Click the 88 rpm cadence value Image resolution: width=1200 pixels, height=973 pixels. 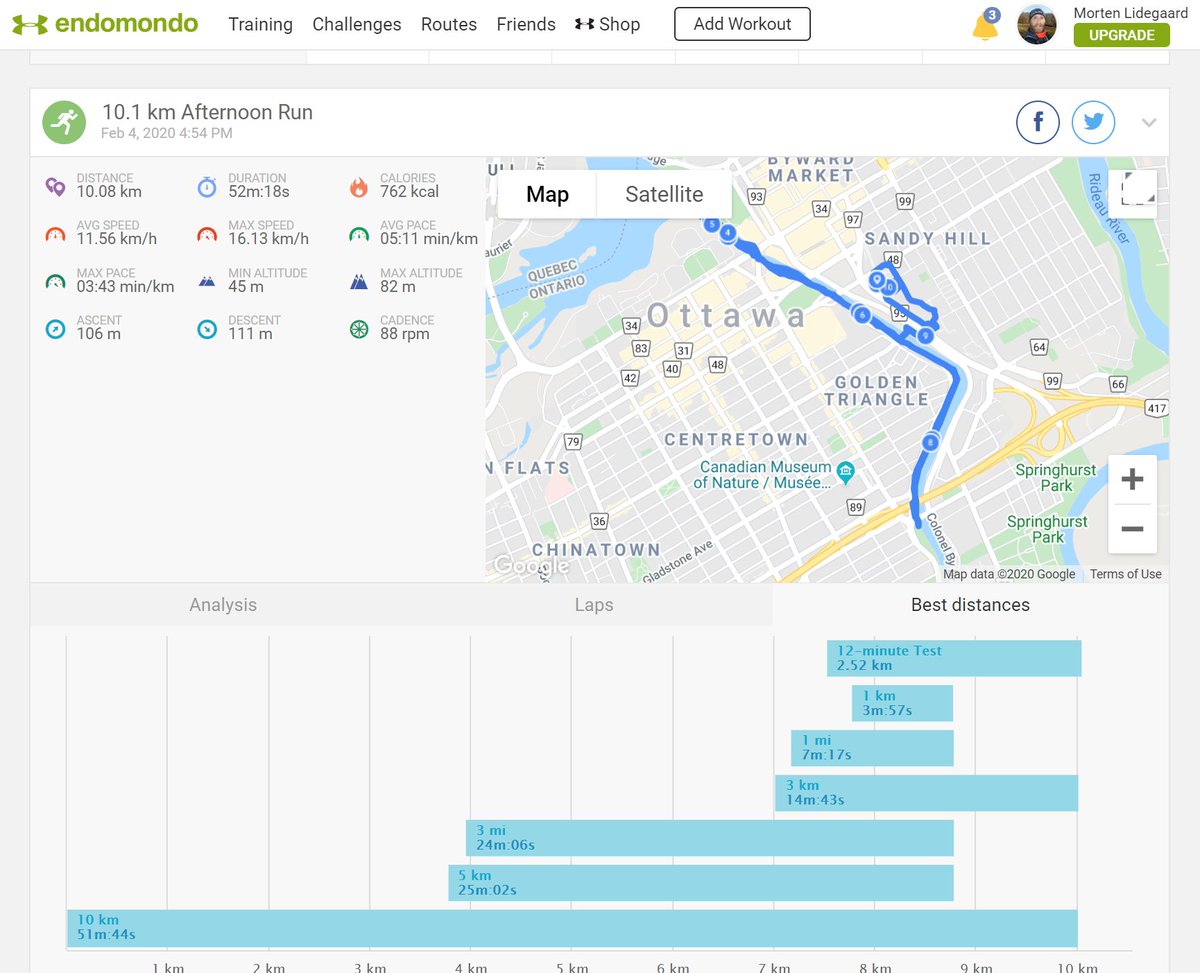coord(404,334)
